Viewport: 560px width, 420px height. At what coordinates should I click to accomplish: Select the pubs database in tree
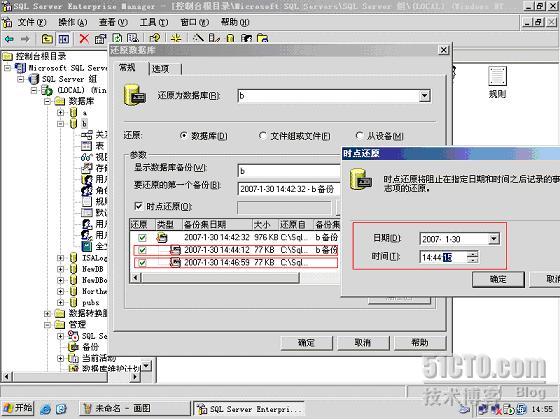coord(91,302)
